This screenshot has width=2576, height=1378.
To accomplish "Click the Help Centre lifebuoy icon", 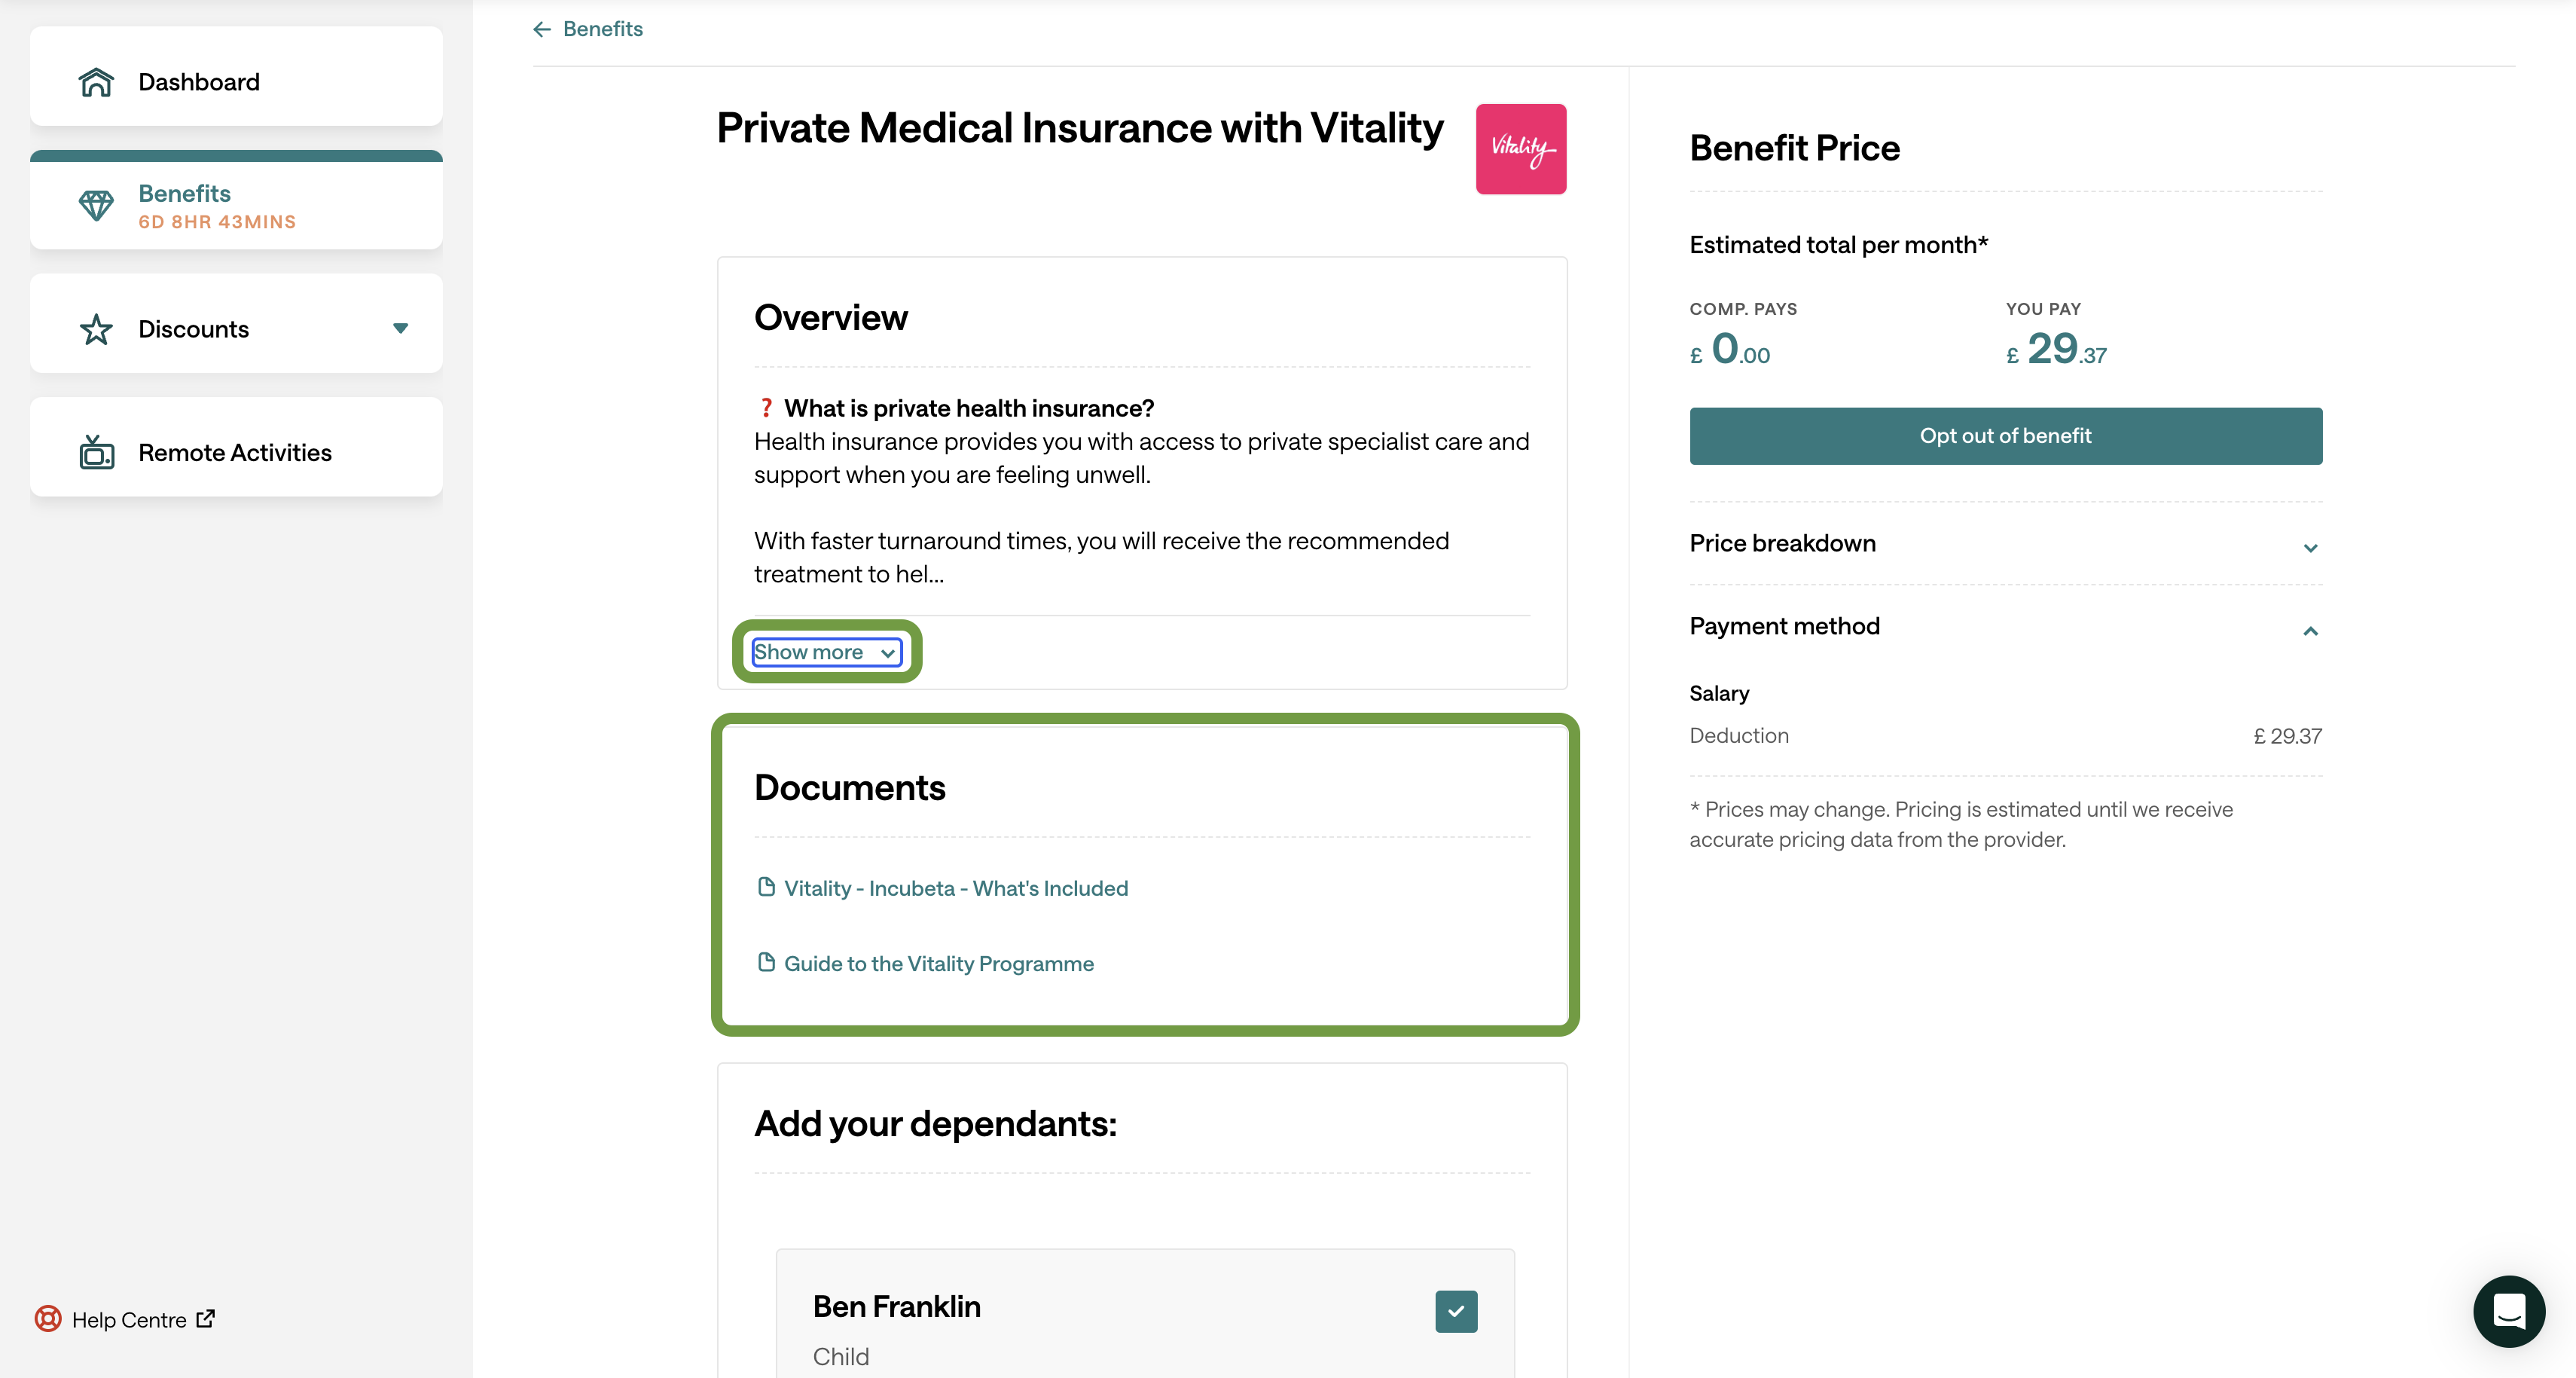I will coord(48,1319).
